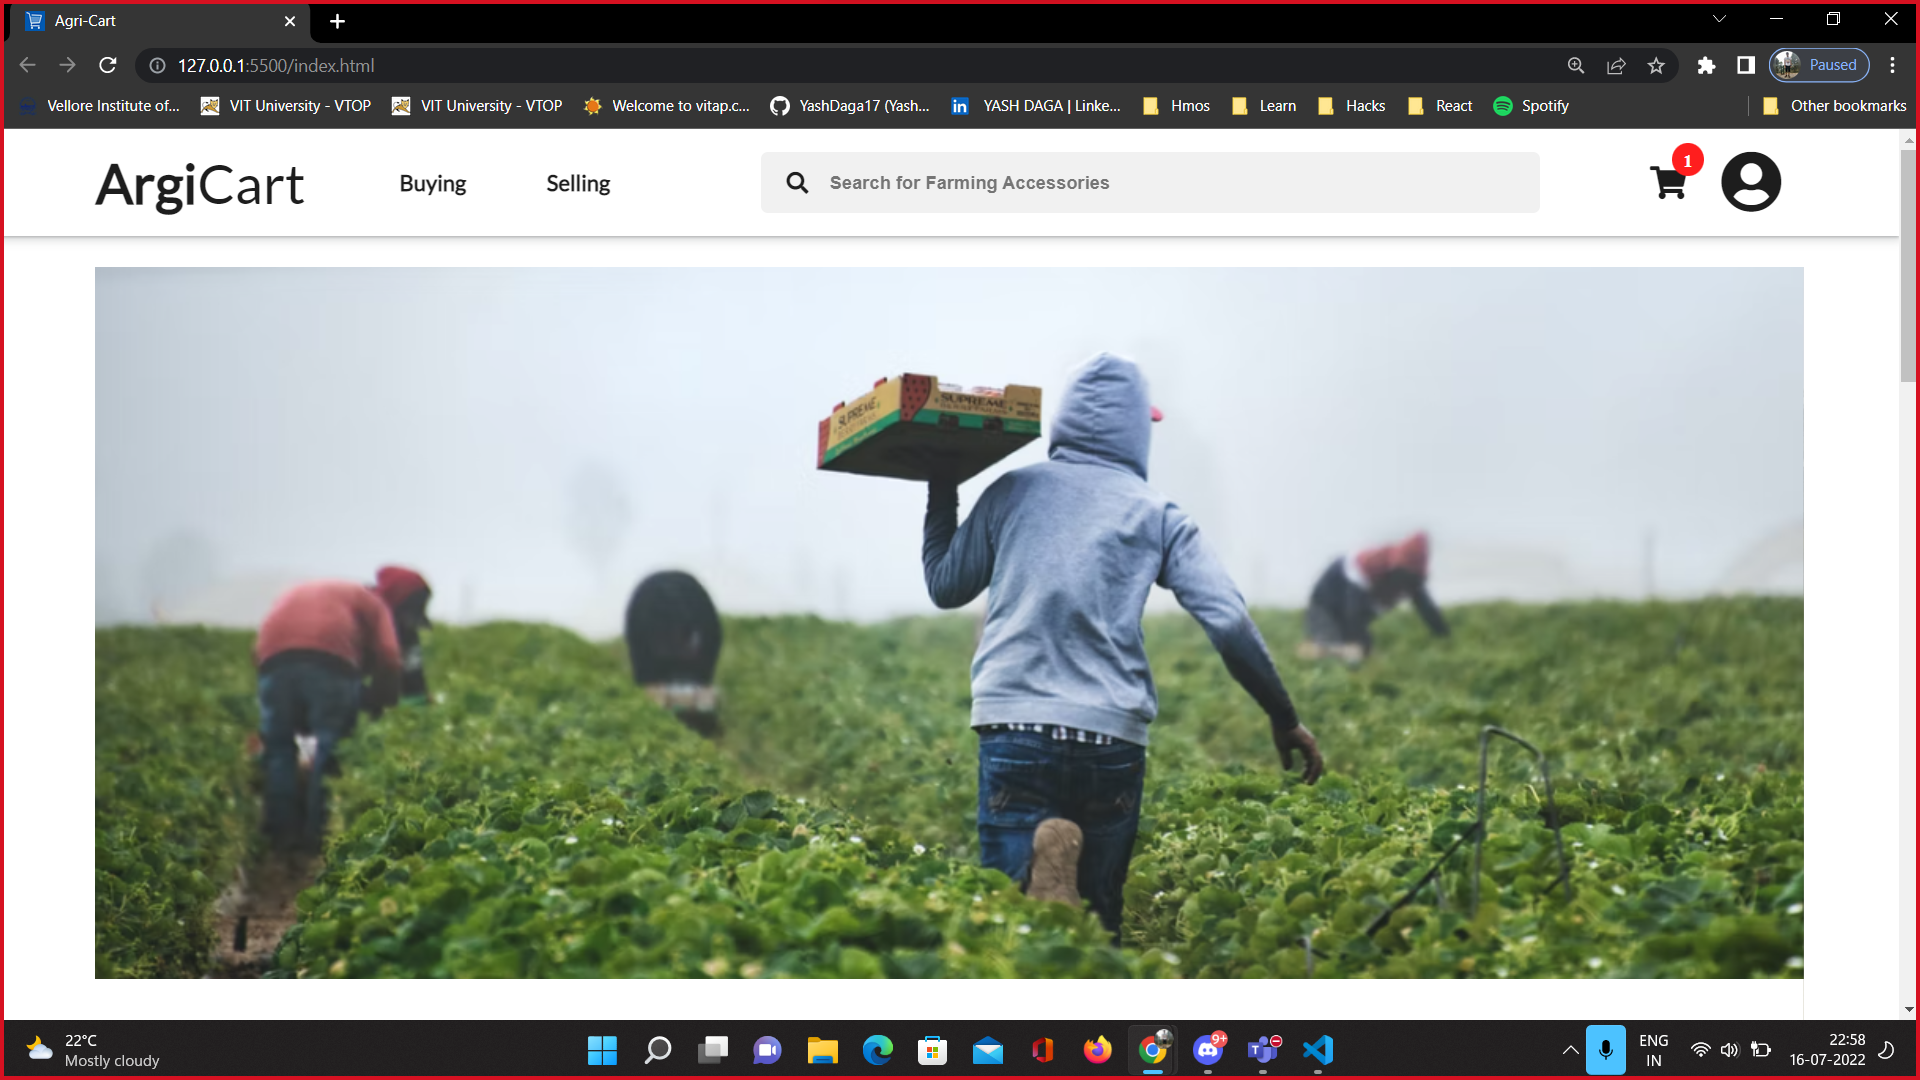Open the React bookmarks folder
The width and height of the screenshot is (1920, 1080).
1440,106
